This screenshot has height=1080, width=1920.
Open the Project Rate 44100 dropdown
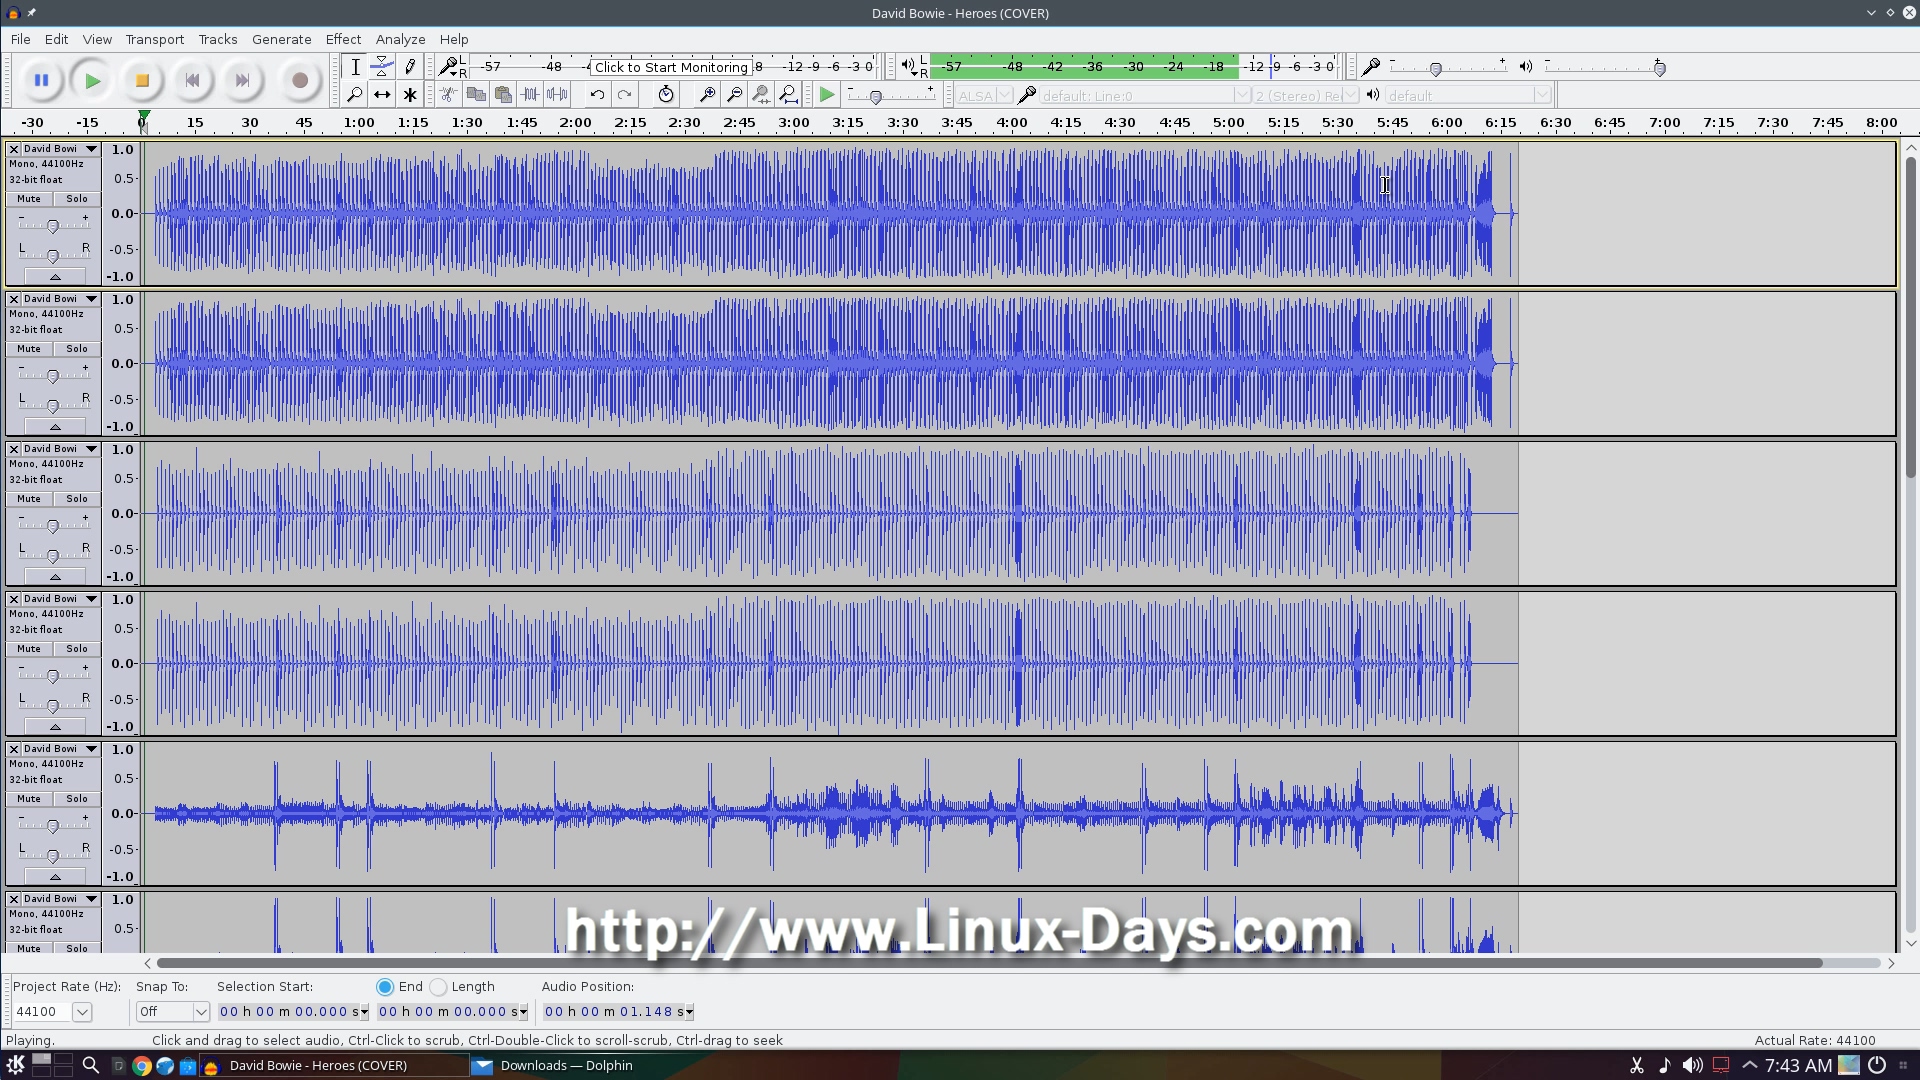[82, 1012]
